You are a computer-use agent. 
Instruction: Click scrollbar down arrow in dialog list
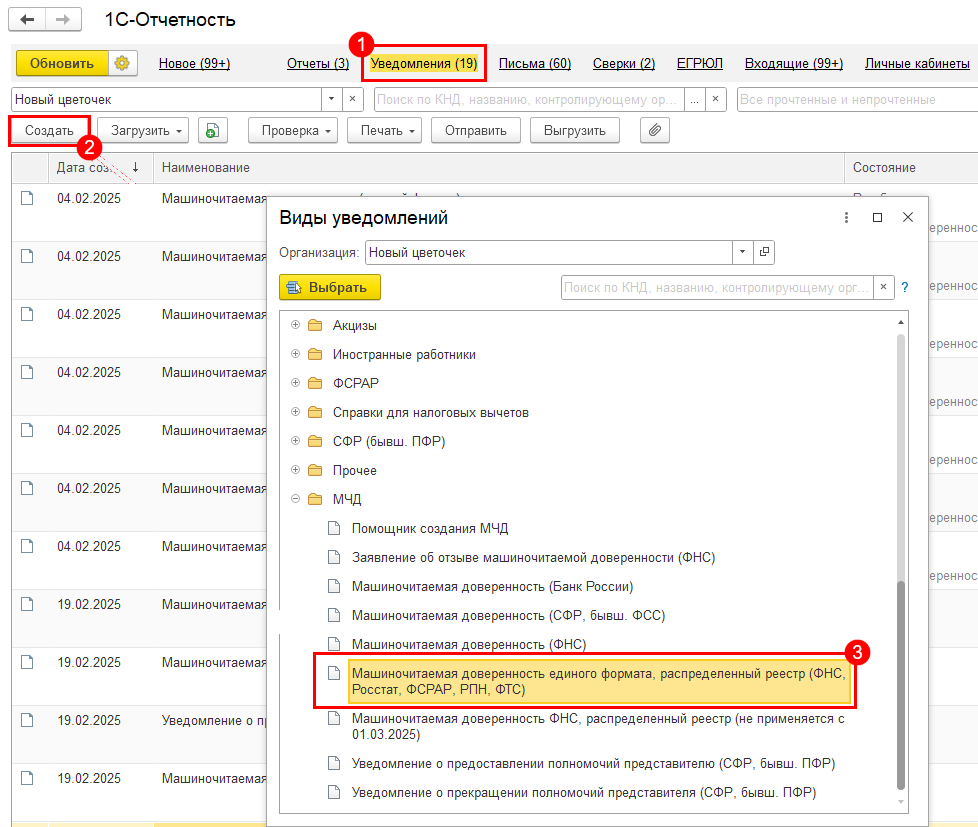click(x=901, y=802)
